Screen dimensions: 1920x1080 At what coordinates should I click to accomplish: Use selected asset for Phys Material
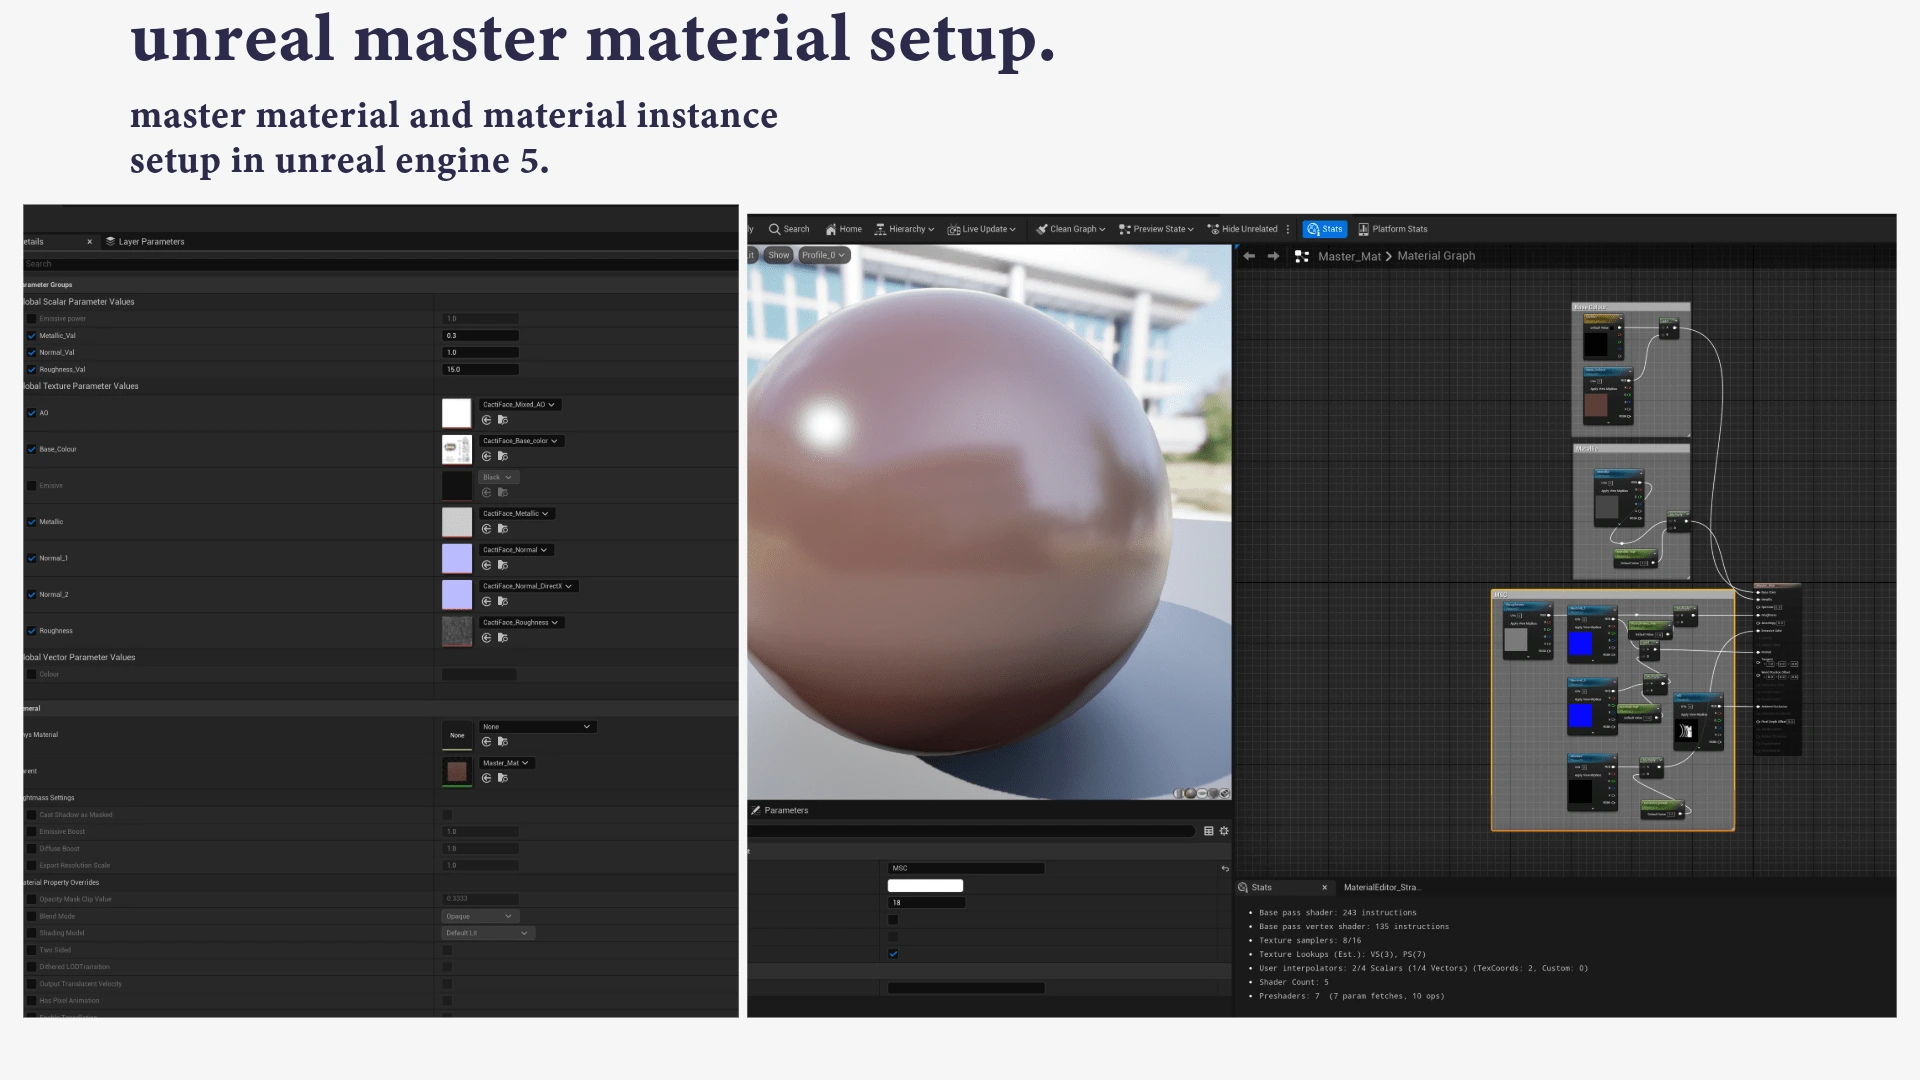(486, 742)
